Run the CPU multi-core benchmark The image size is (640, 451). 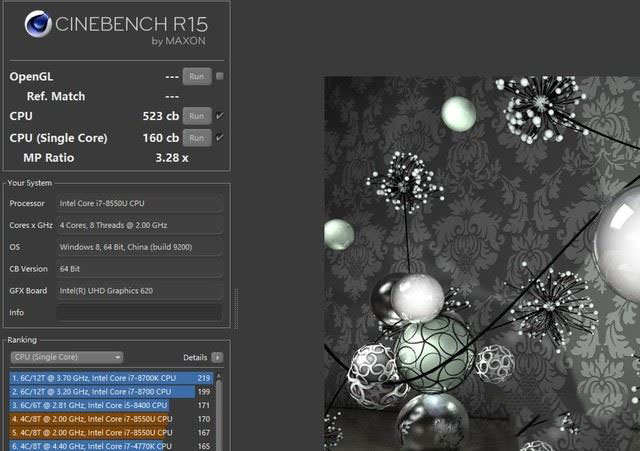point(197,116)
